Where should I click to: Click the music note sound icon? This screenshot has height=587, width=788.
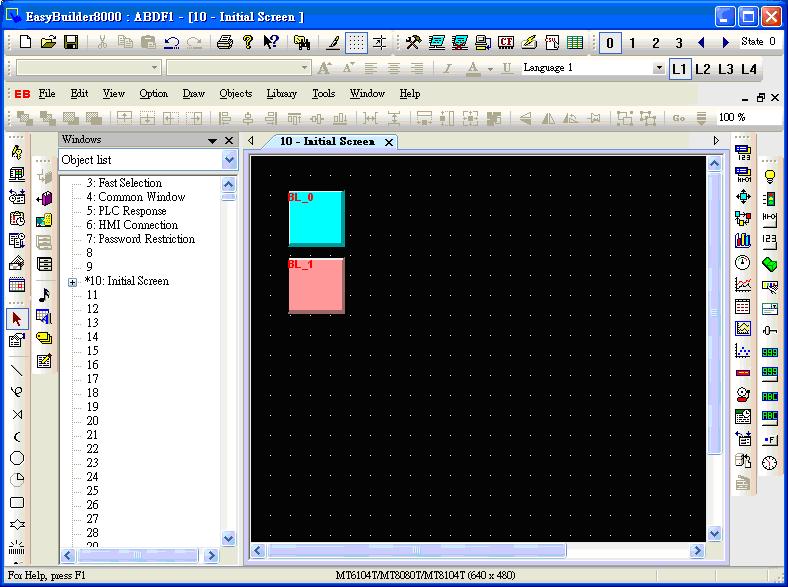(44, 295)
